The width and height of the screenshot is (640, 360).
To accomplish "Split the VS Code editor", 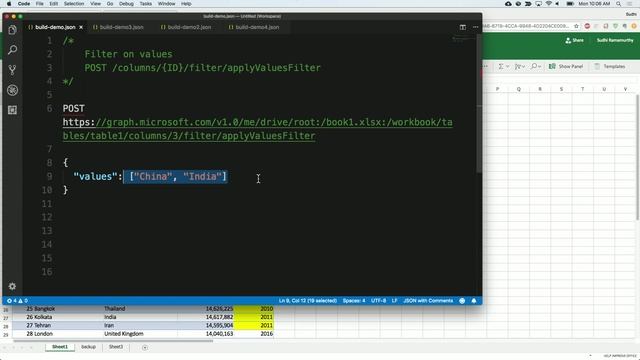I will click(x=462, y=27).
